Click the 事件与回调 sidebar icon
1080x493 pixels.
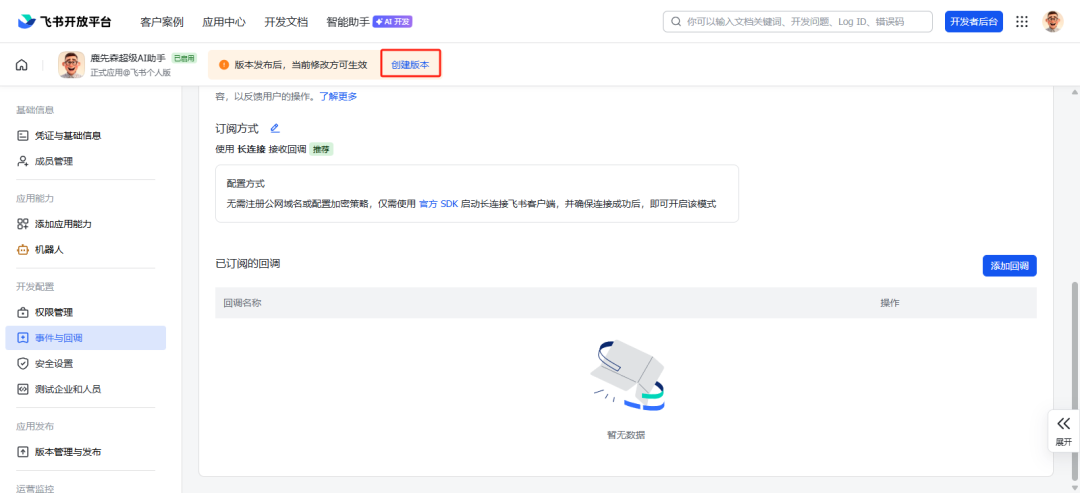[x=22, y=338]
